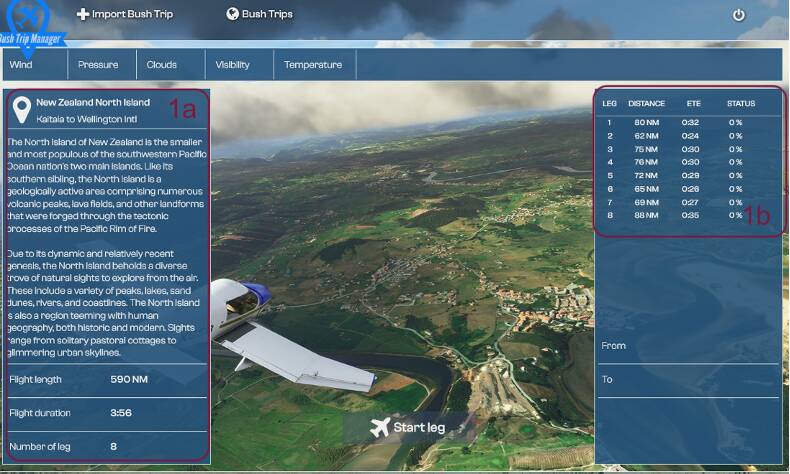Select the Visibility tab
Screen dimensions: 790x474
(x=239, y=64)
